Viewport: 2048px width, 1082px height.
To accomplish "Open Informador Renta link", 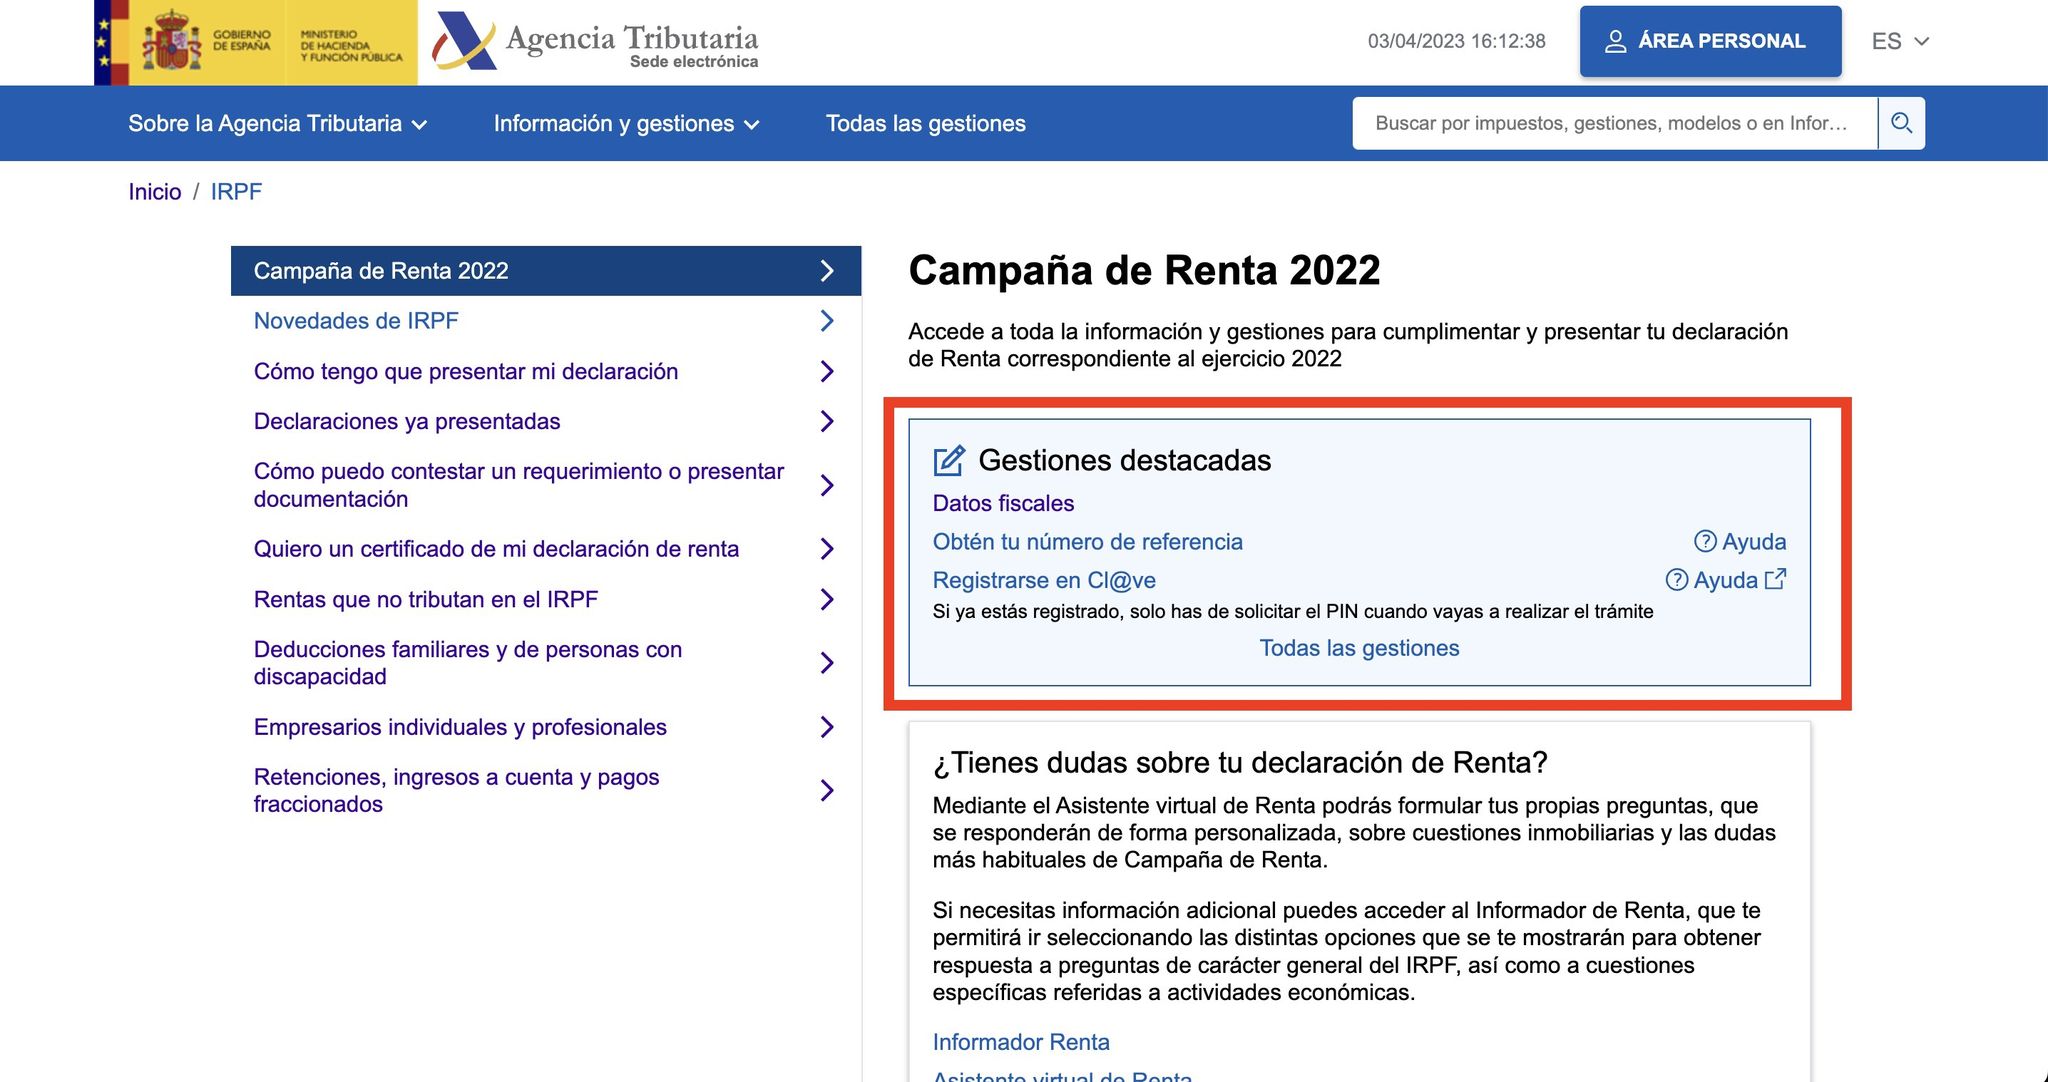I will click(1020, 1042).
